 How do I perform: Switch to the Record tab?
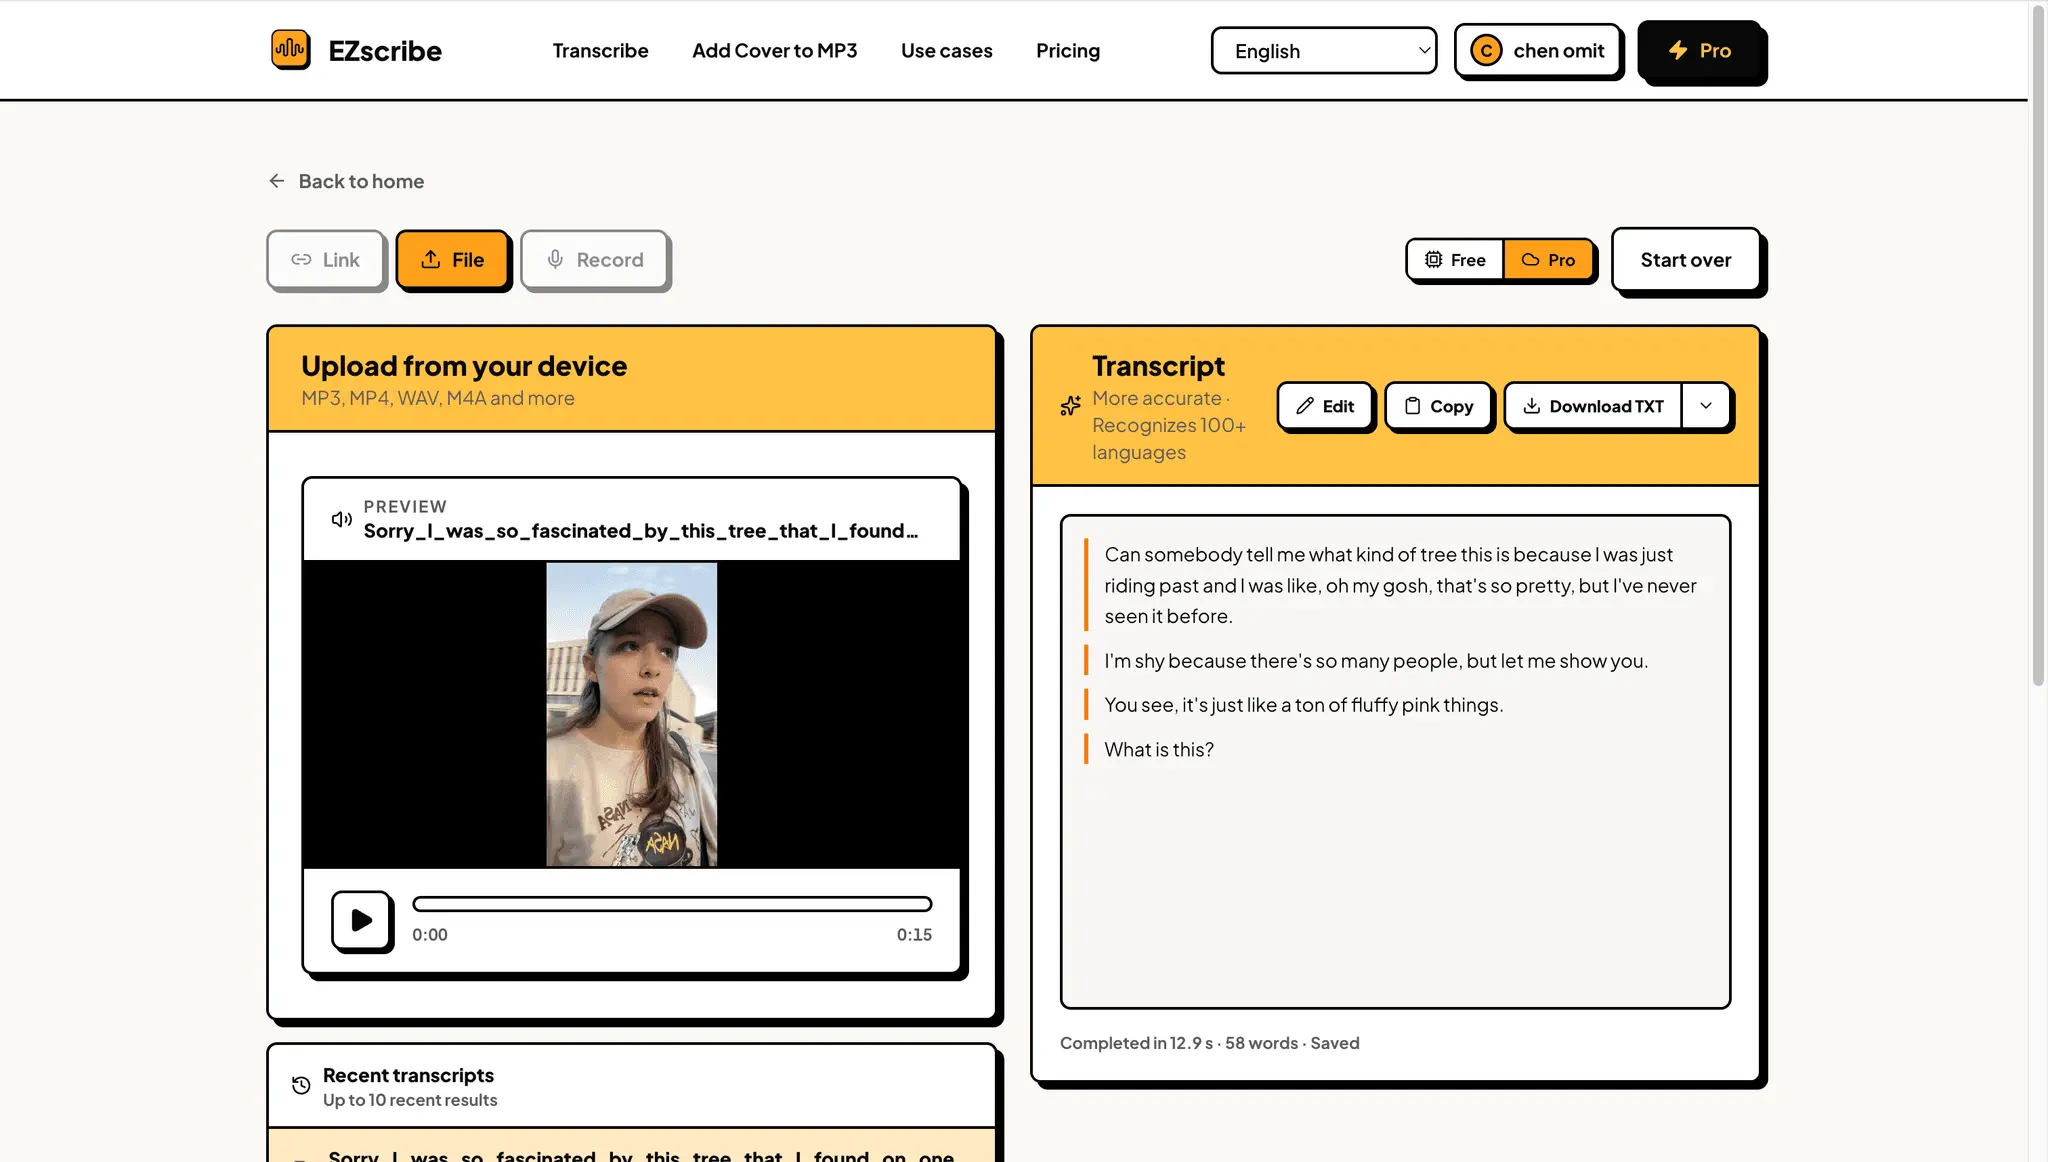point(594,260)
